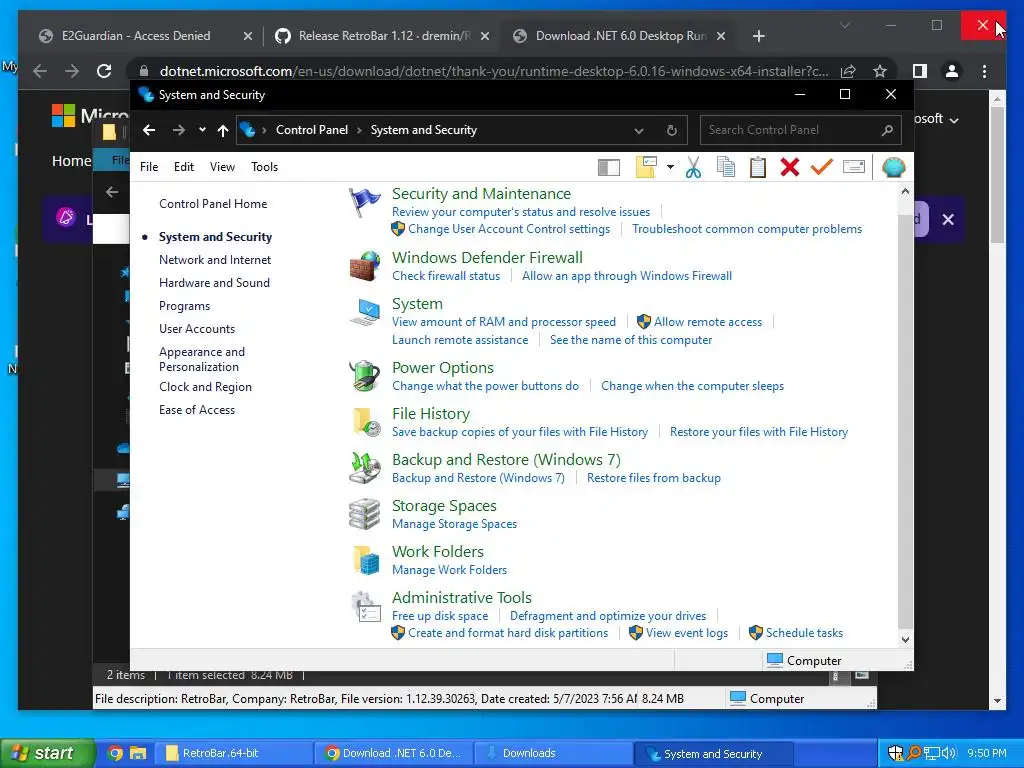Click the Work Folders icon
This screenshot has width=1024, height=768.
pyautogui.click(x=366, y=560)
